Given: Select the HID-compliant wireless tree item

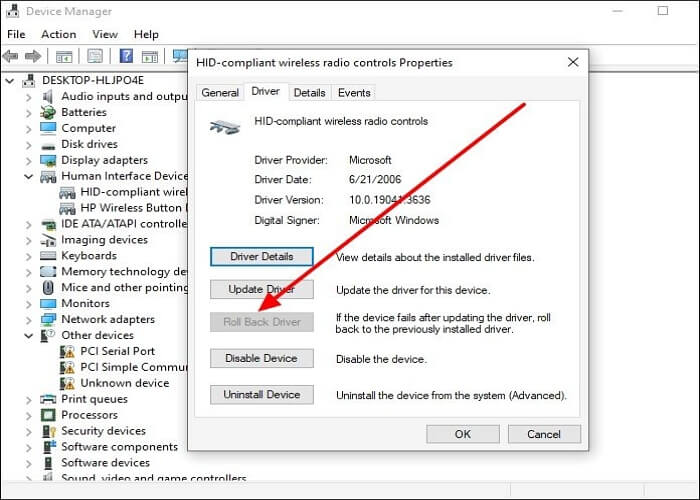Looking at the screenshot, I should (x=123, y=192).
